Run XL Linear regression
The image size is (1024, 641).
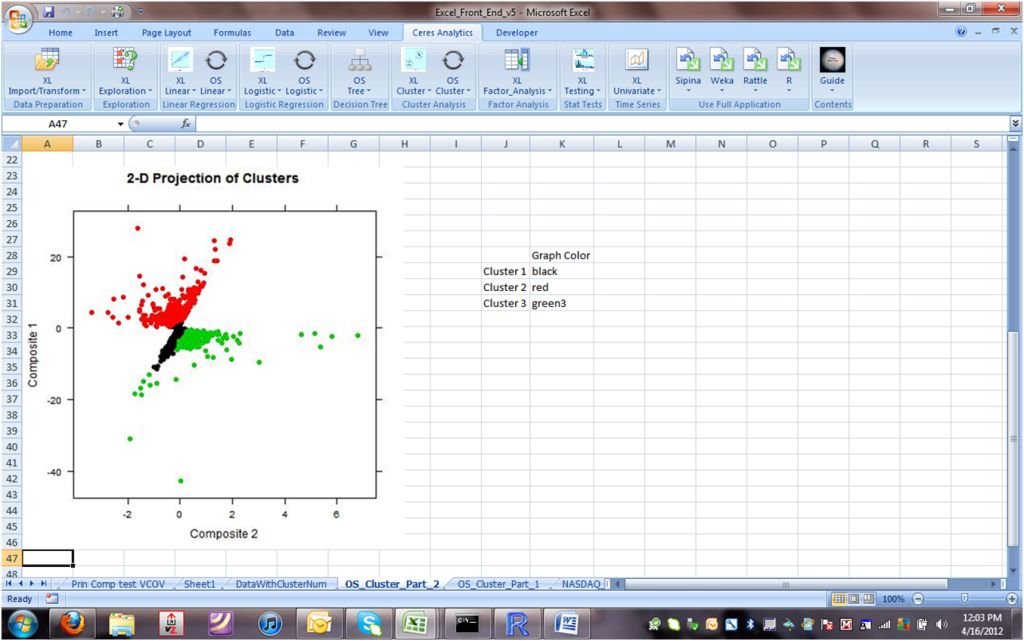(x=180, y=72)
